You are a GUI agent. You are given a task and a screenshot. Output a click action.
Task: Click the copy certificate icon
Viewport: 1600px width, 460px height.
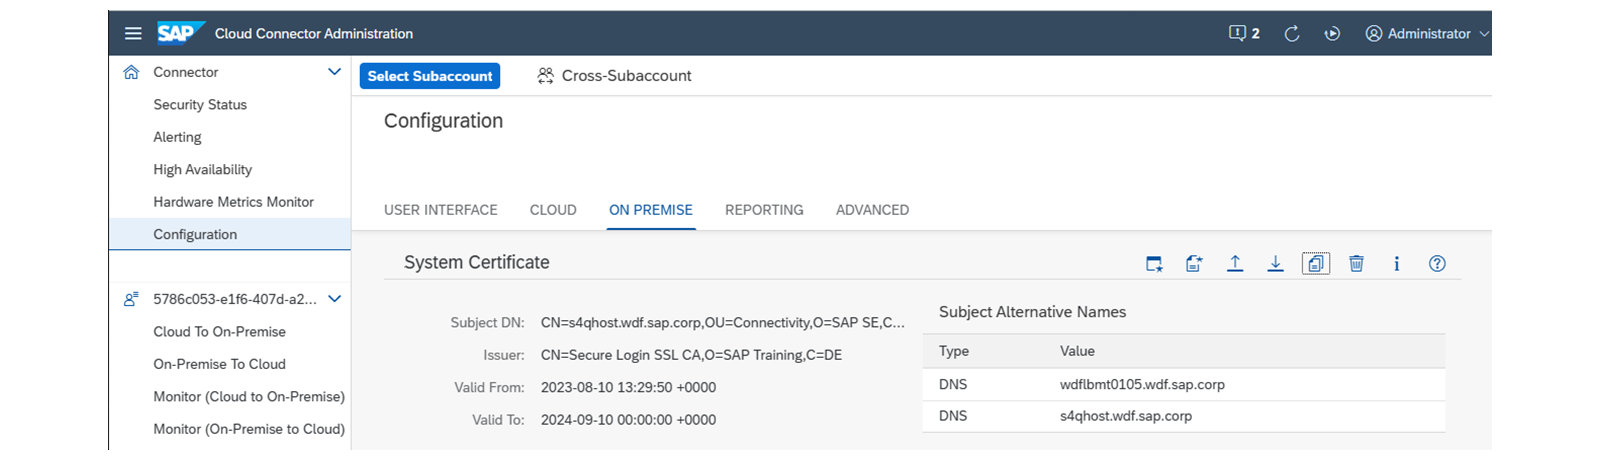(1316, 264)
